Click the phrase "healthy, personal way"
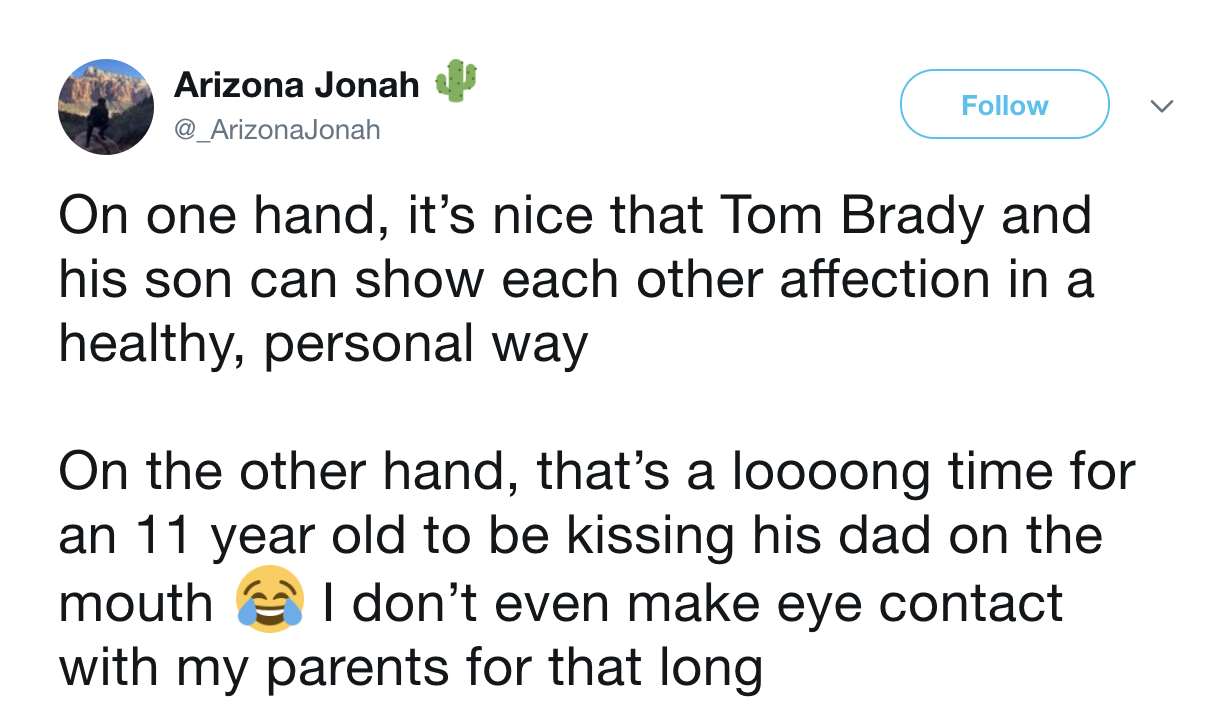1209x718 pixels. 323,346
